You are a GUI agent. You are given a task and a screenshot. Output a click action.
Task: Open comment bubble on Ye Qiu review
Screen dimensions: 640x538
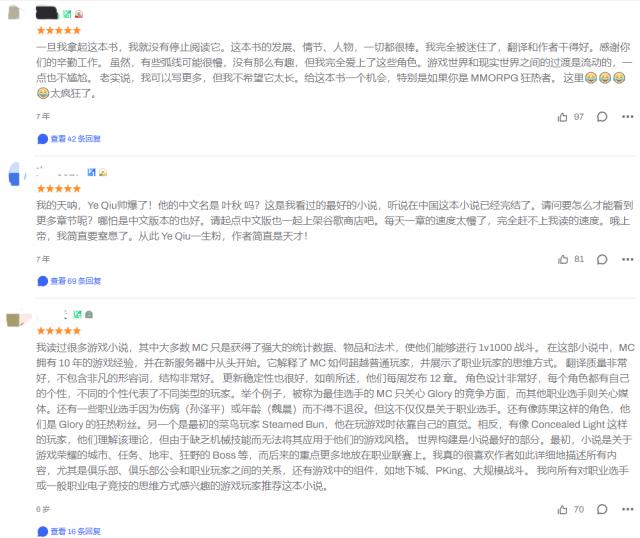pos(602,259)
